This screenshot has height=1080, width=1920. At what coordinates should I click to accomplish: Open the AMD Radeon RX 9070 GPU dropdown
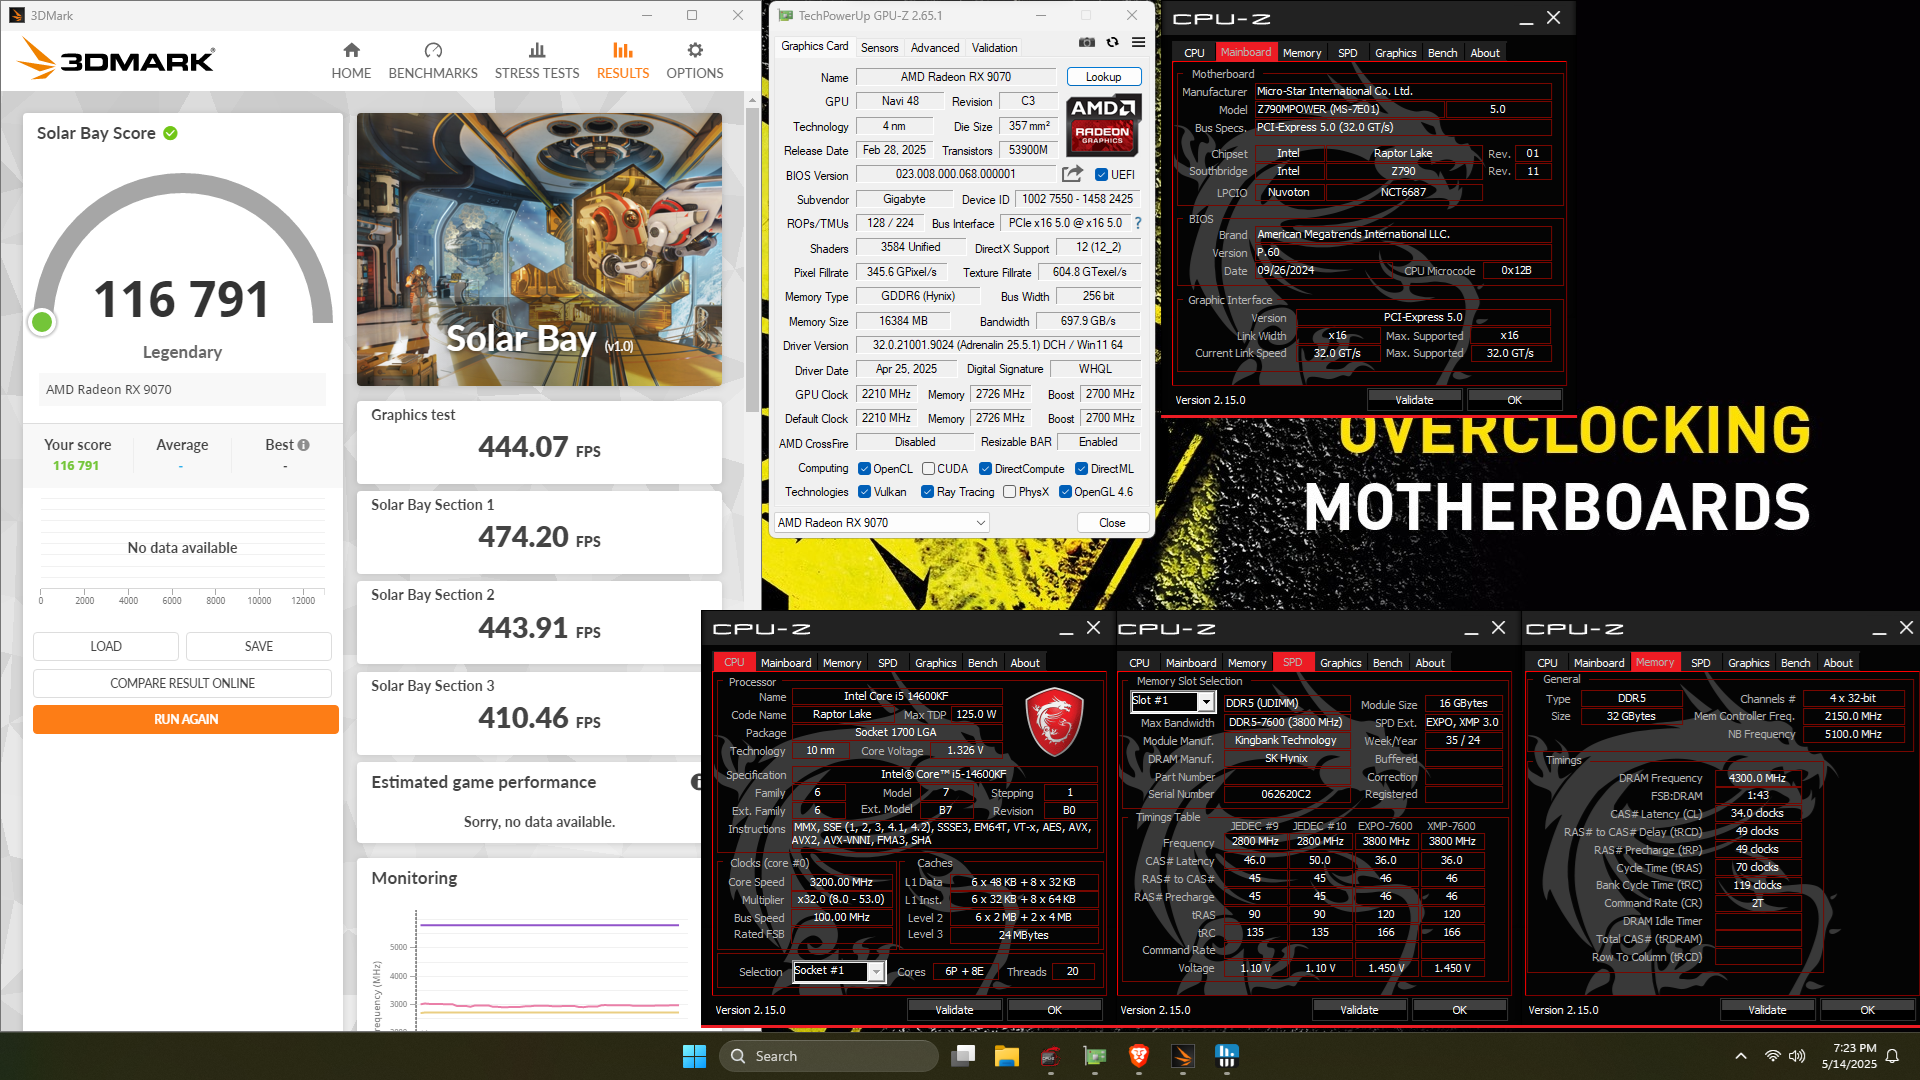(882, 523)
